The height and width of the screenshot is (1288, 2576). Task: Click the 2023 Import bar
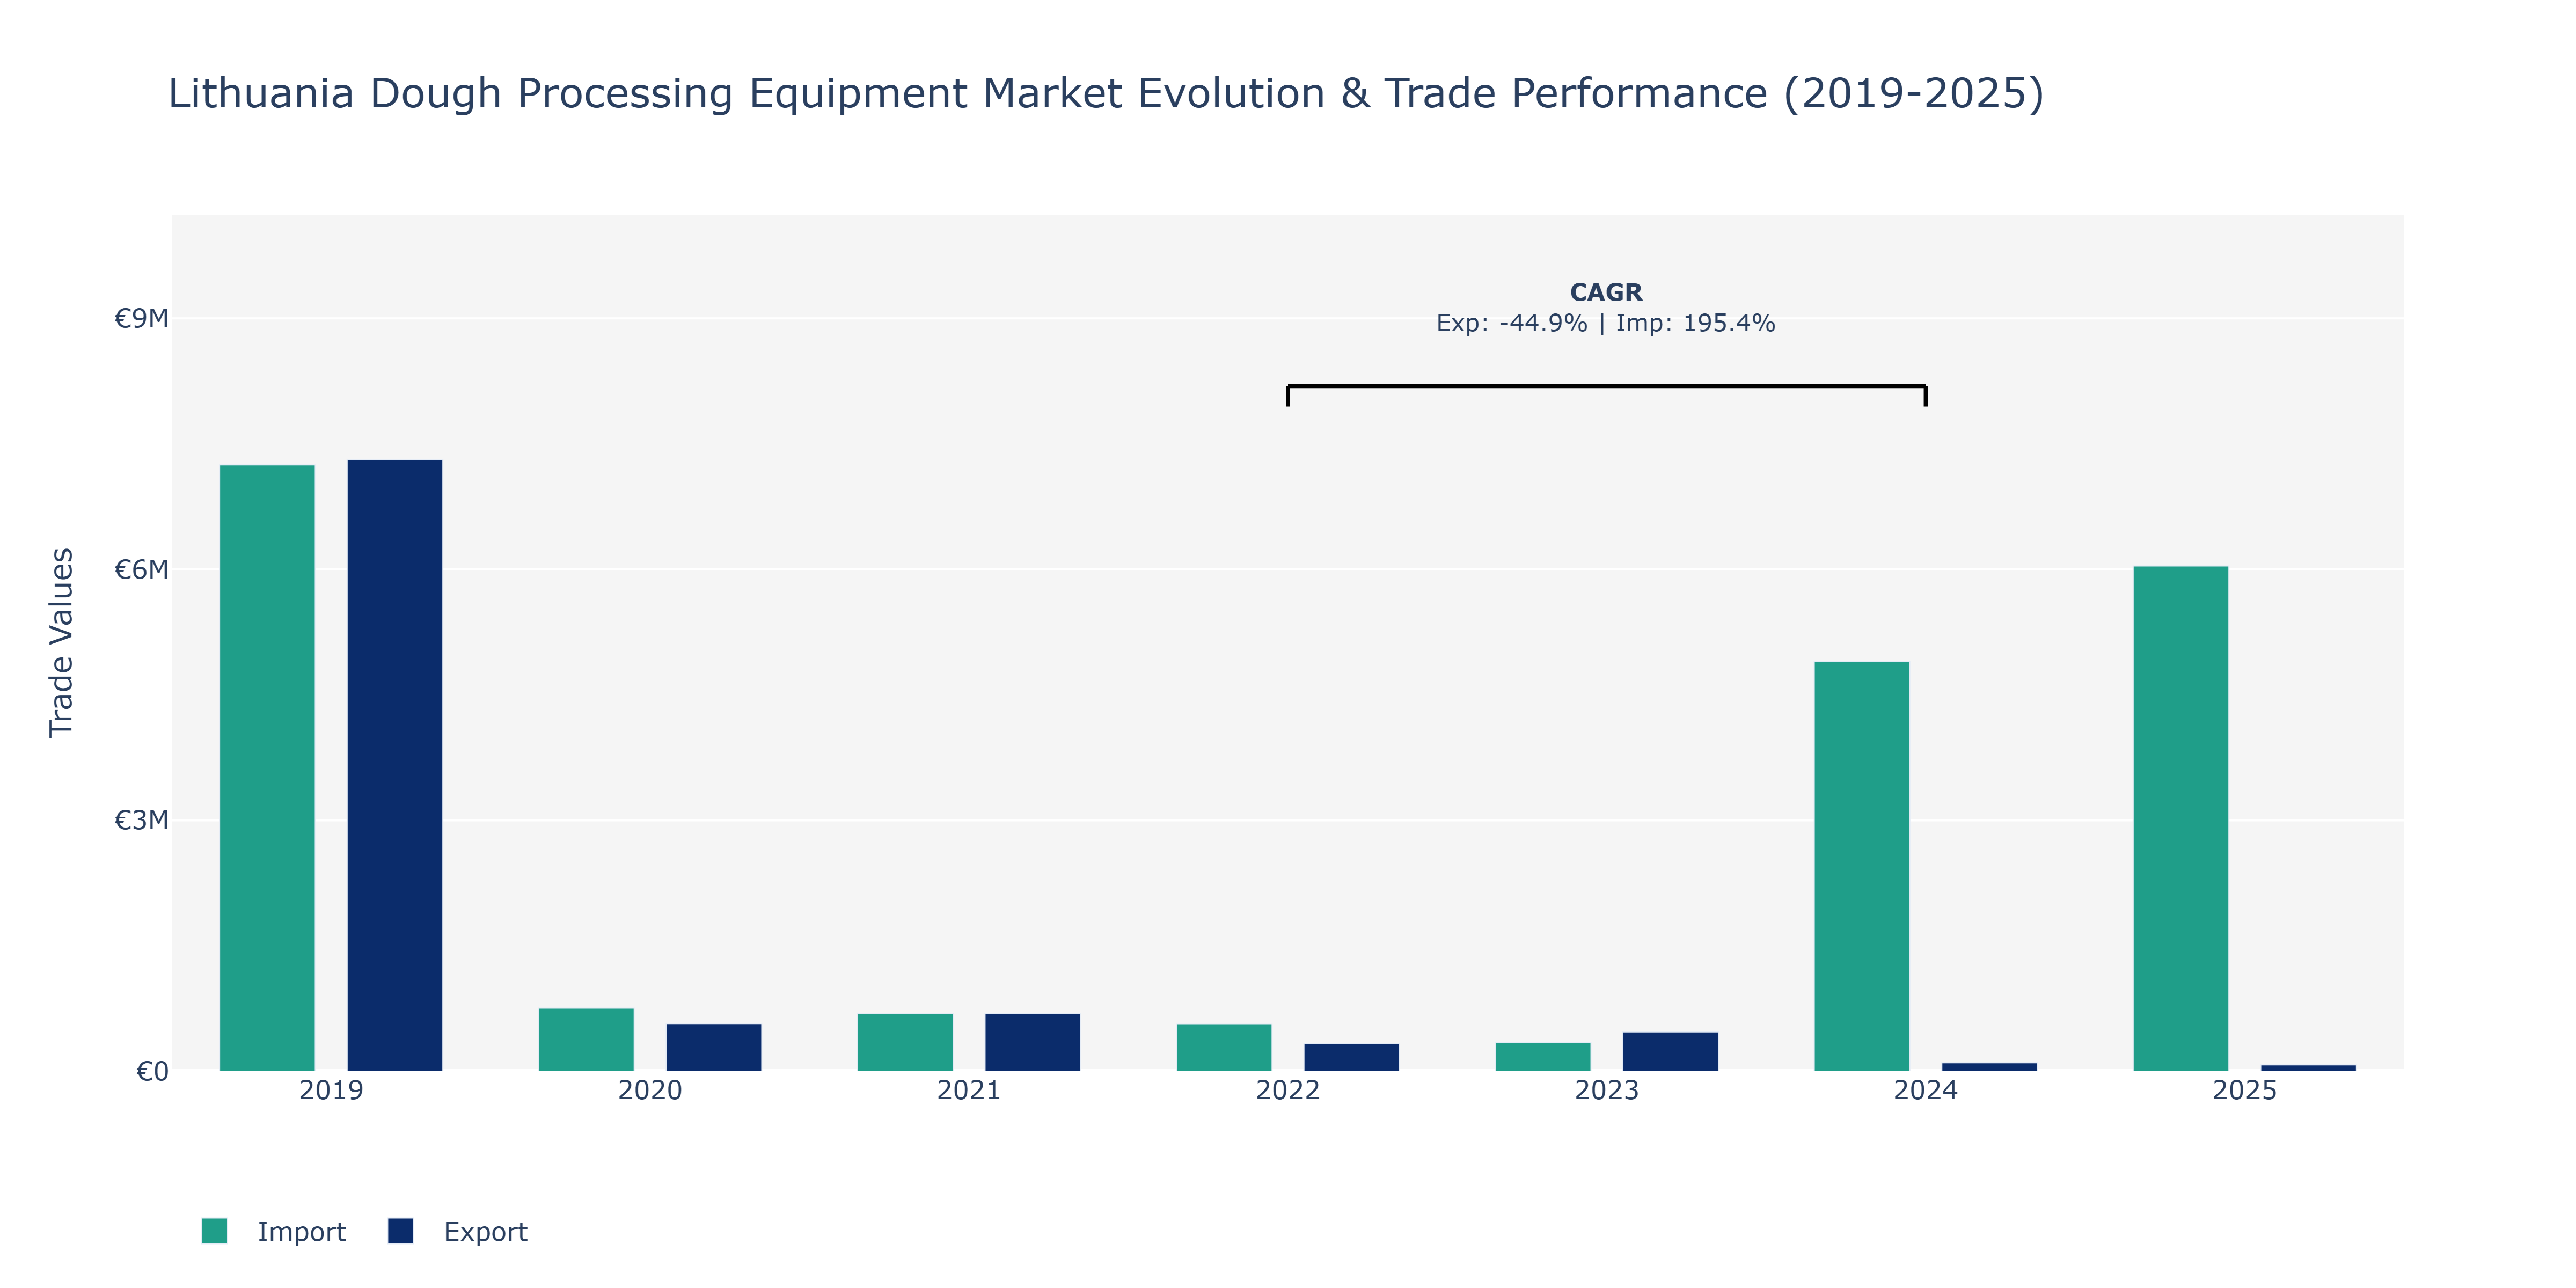tap(1543, 1057)
